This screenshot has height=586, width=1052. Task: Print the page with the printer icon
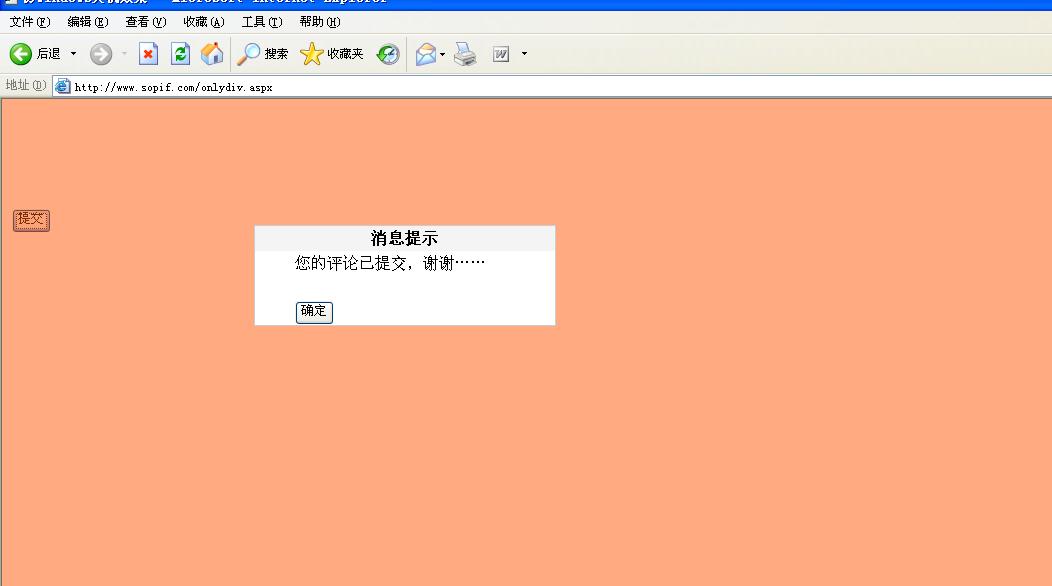[x=465, y=54]
